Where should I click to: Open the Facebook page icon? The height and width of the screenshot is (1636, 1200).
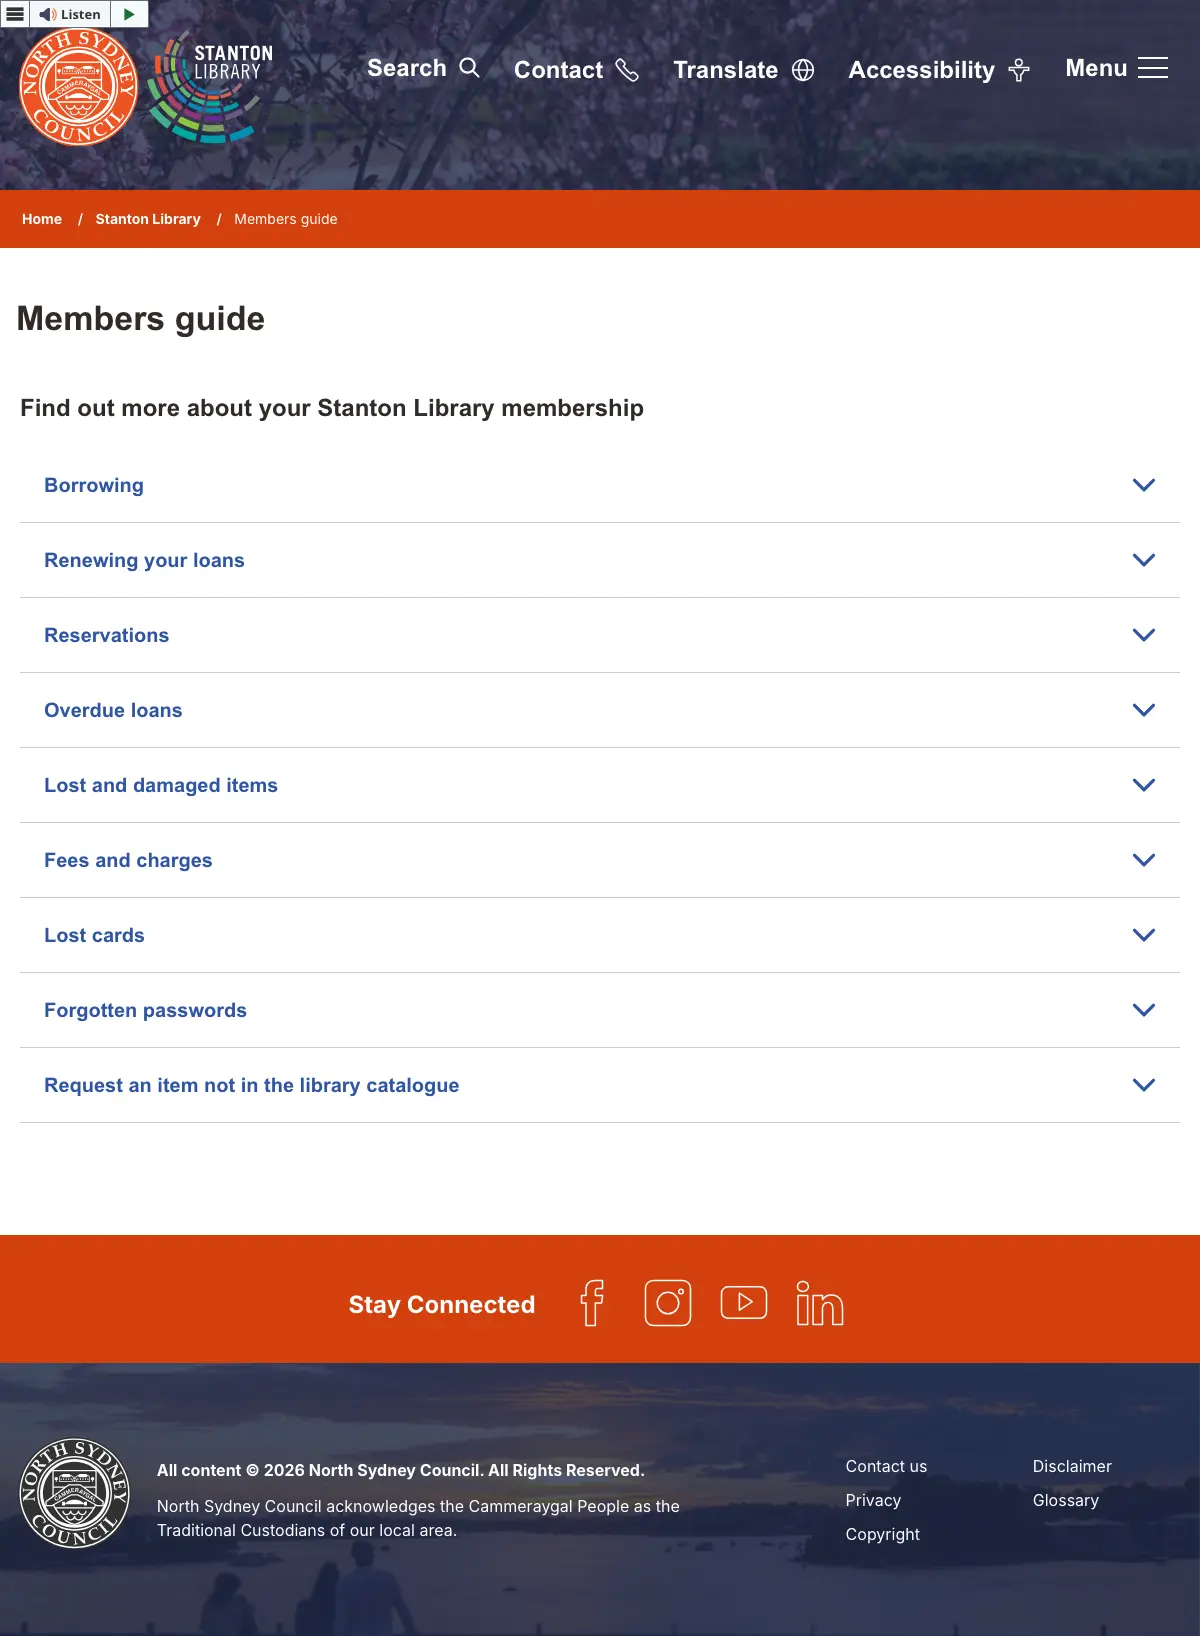pos(592,1303)
